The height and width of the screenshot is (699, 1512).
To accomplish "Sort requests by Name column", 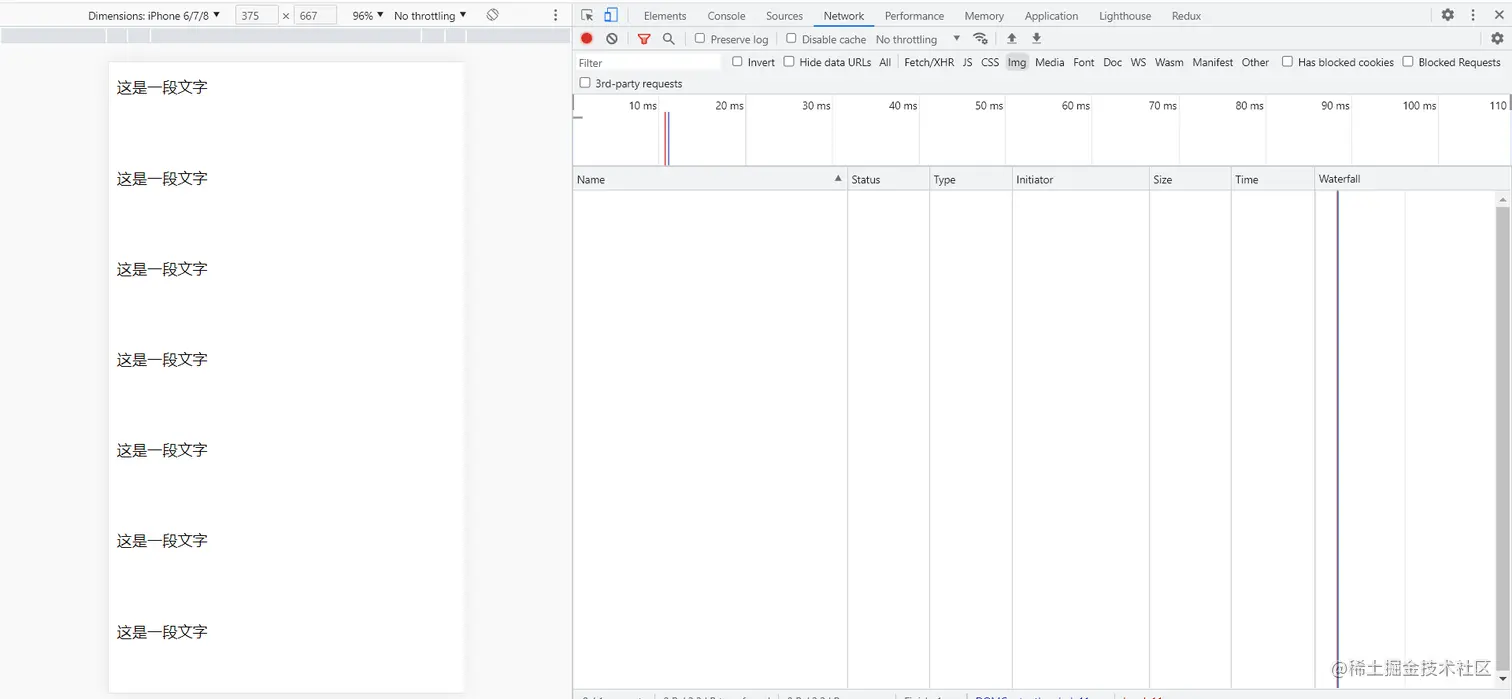I will pyautogui.click(x=710, y=179).
